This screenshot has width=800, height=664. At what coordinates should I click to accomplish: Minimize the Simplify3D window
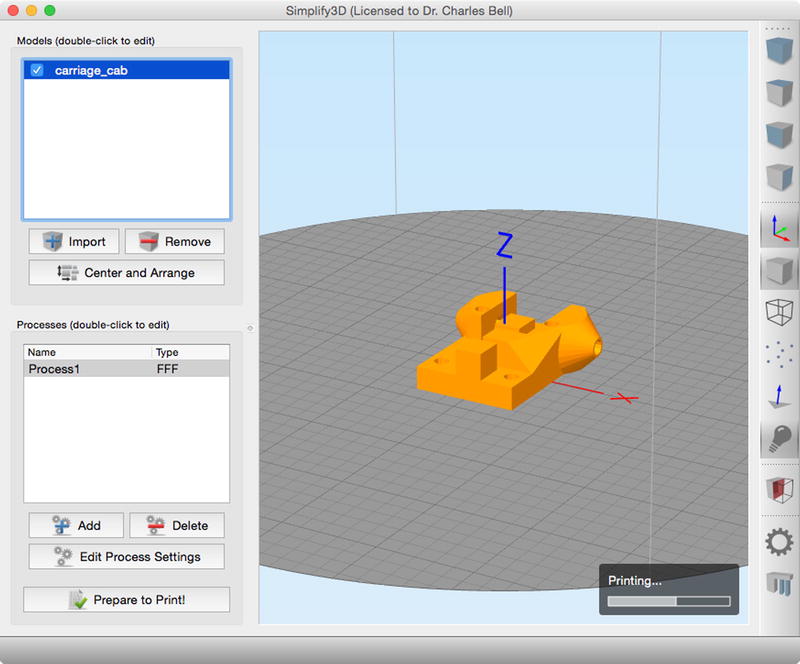(x=32, y=10)
